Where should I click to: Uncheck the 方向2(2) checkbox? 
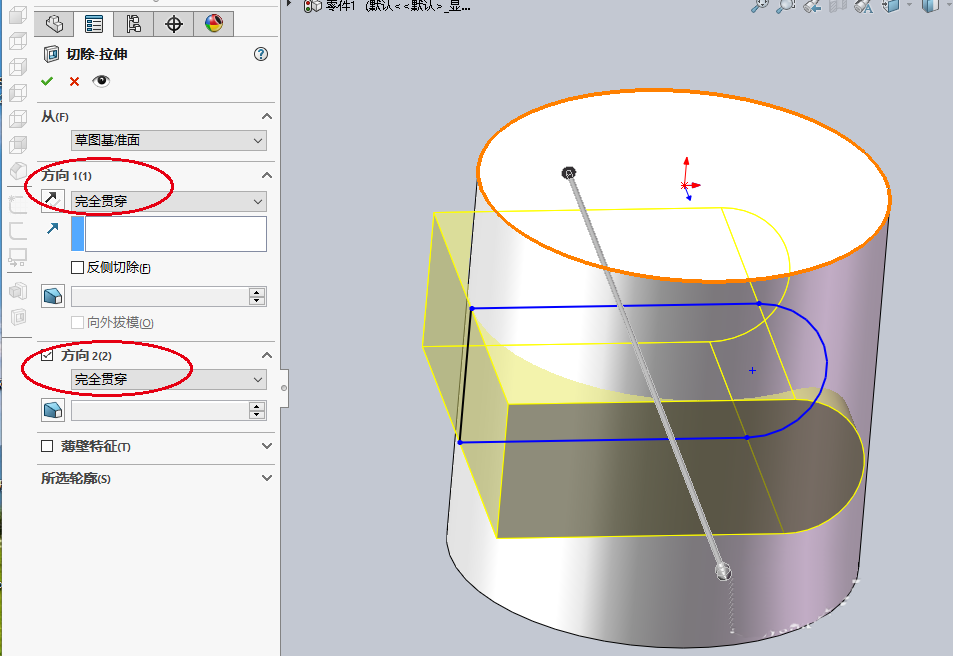[x=48, y=354]
